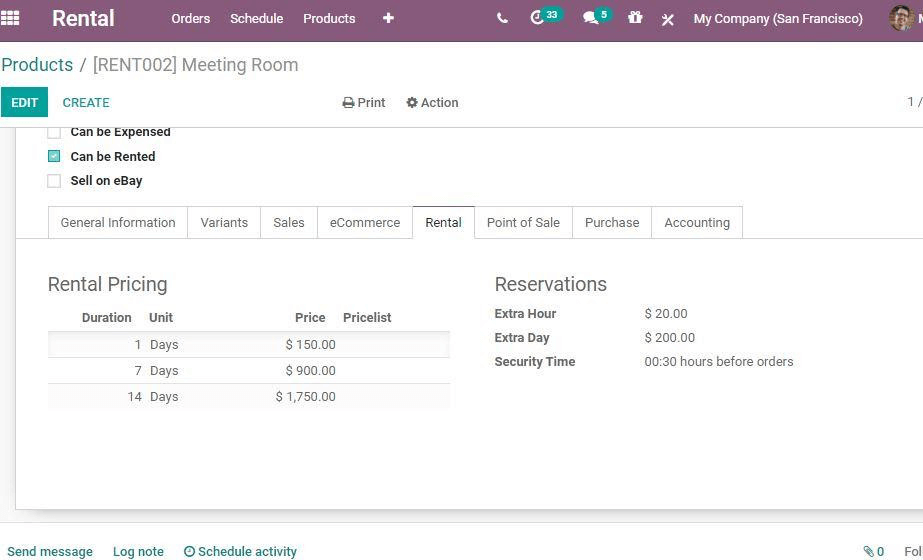Open the Orders menu
This screenshot has width=923, height=560.
tap(191, 18)
